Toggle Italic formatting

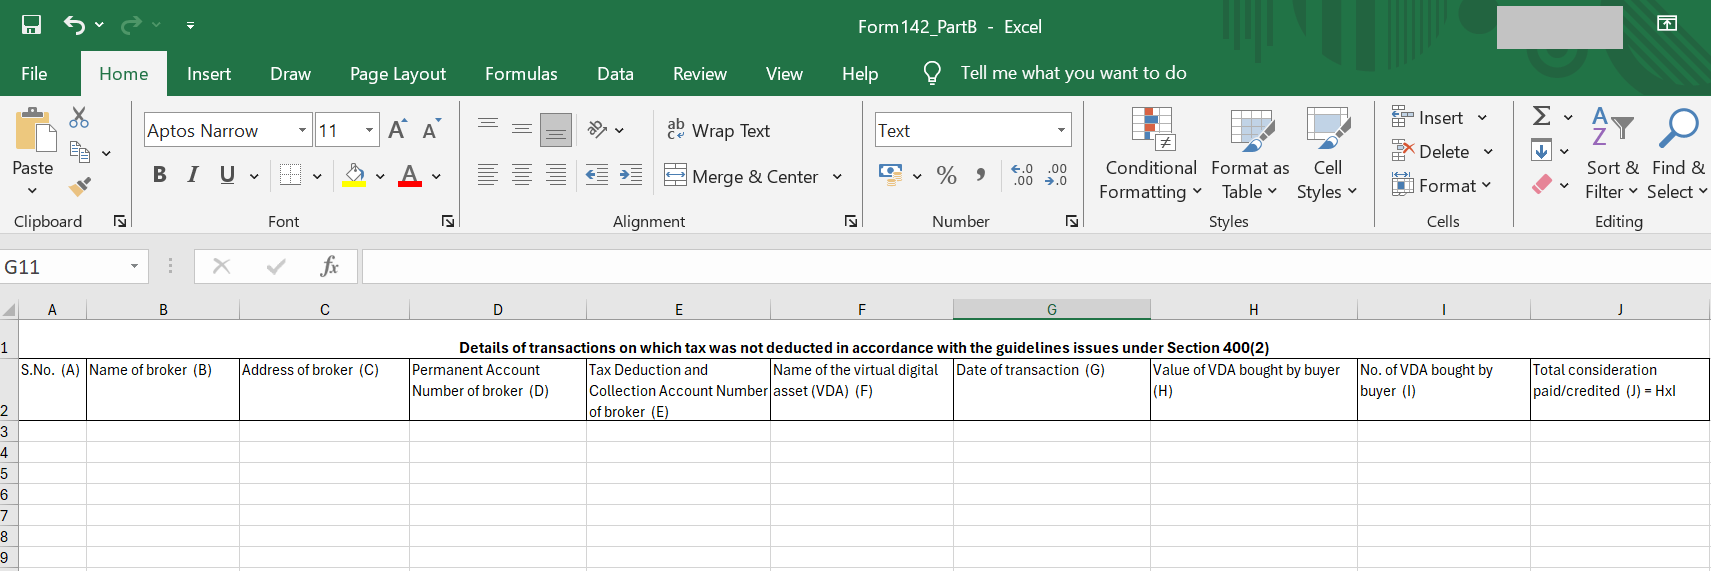click(x=193, y=175)
